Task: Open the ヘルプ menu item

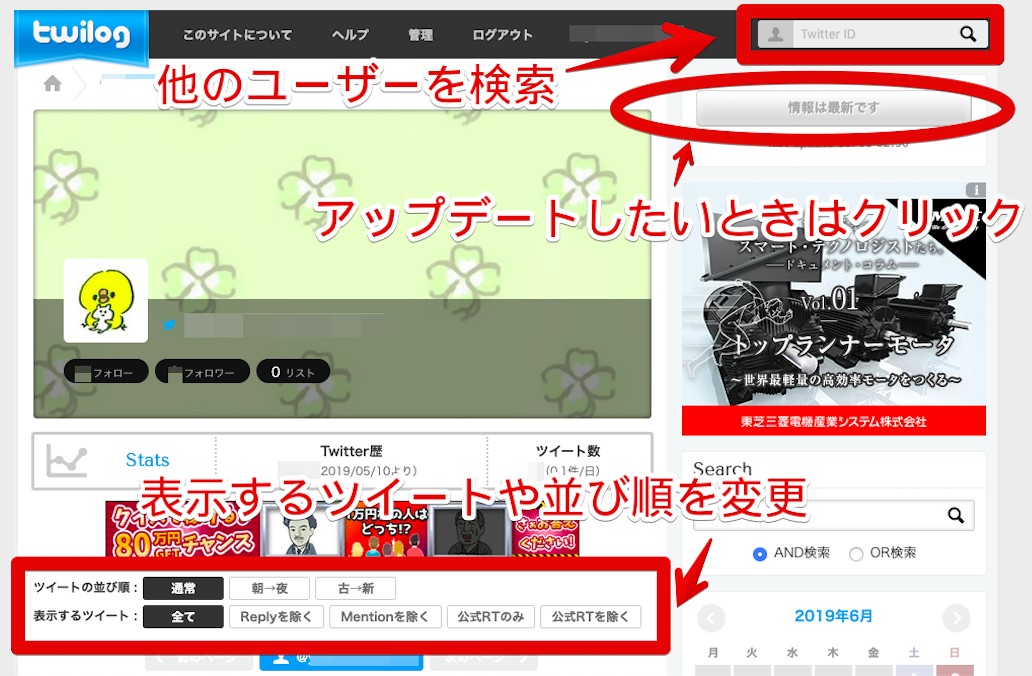Action: (x=350, y=35)
